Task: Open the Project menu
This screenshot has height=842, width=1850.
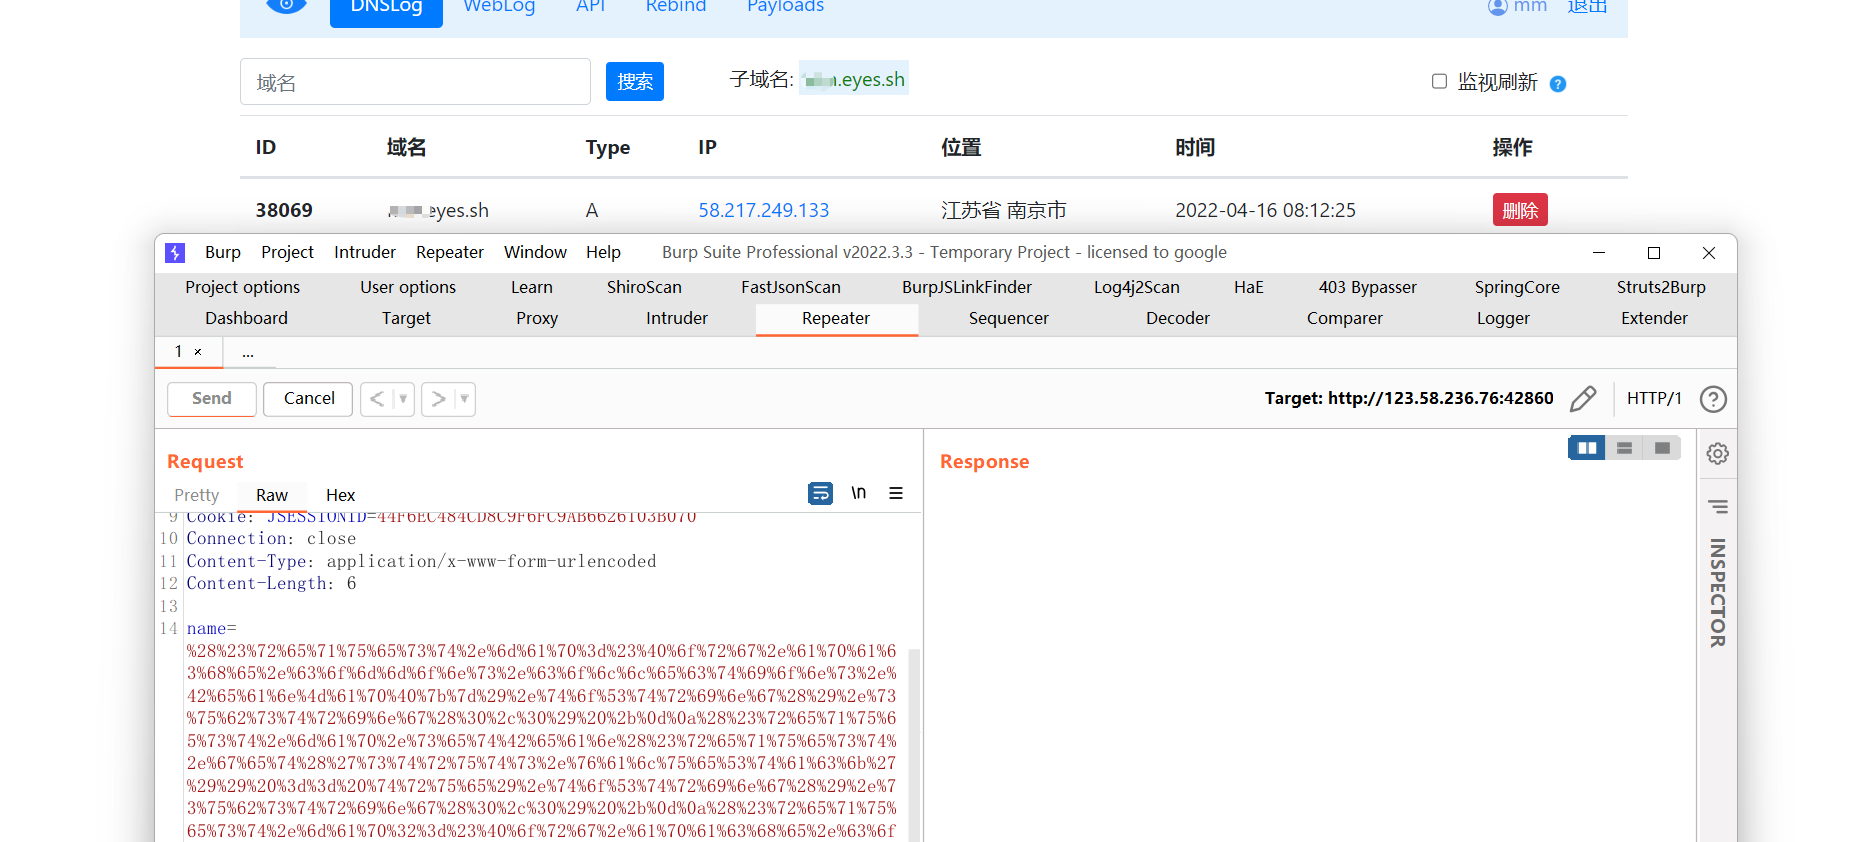Action: click(287, 252)
